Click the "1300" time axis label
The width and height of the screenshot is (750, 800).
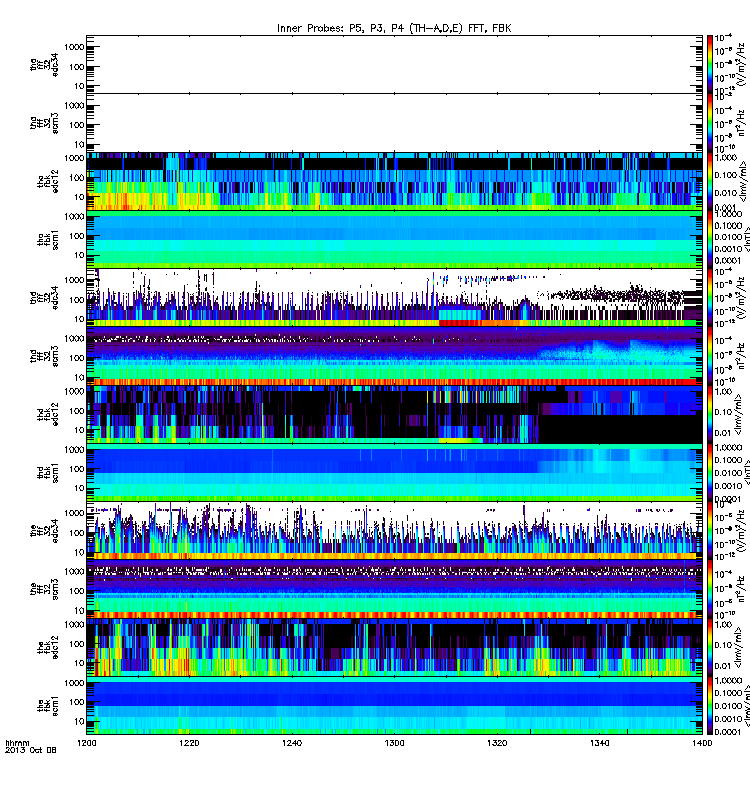tap(394, 743)
